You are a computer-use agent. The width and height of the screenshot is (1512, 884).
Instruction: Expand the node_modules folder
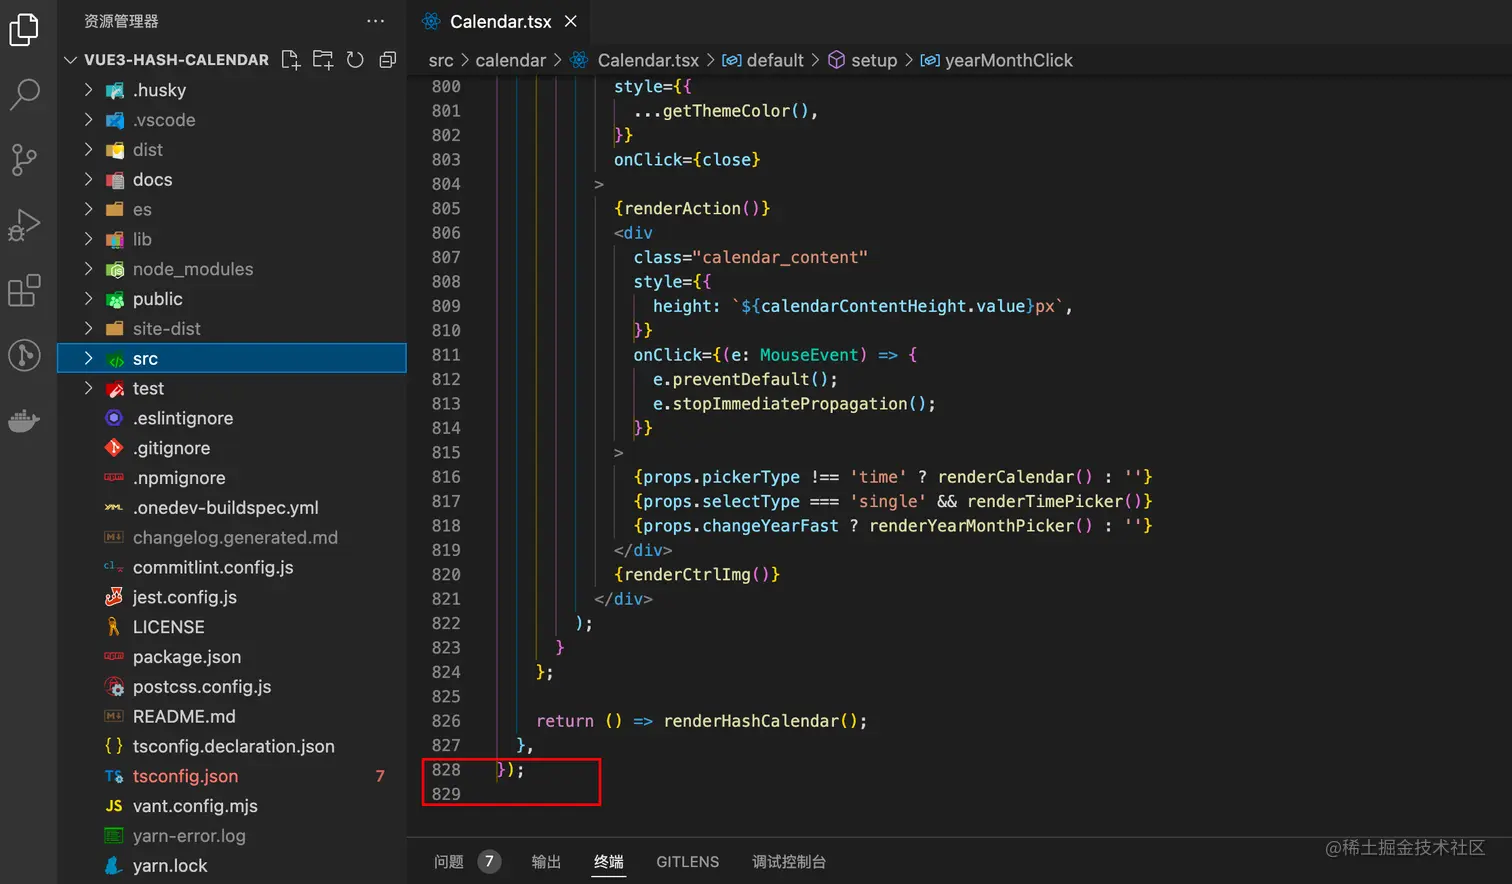88,269
